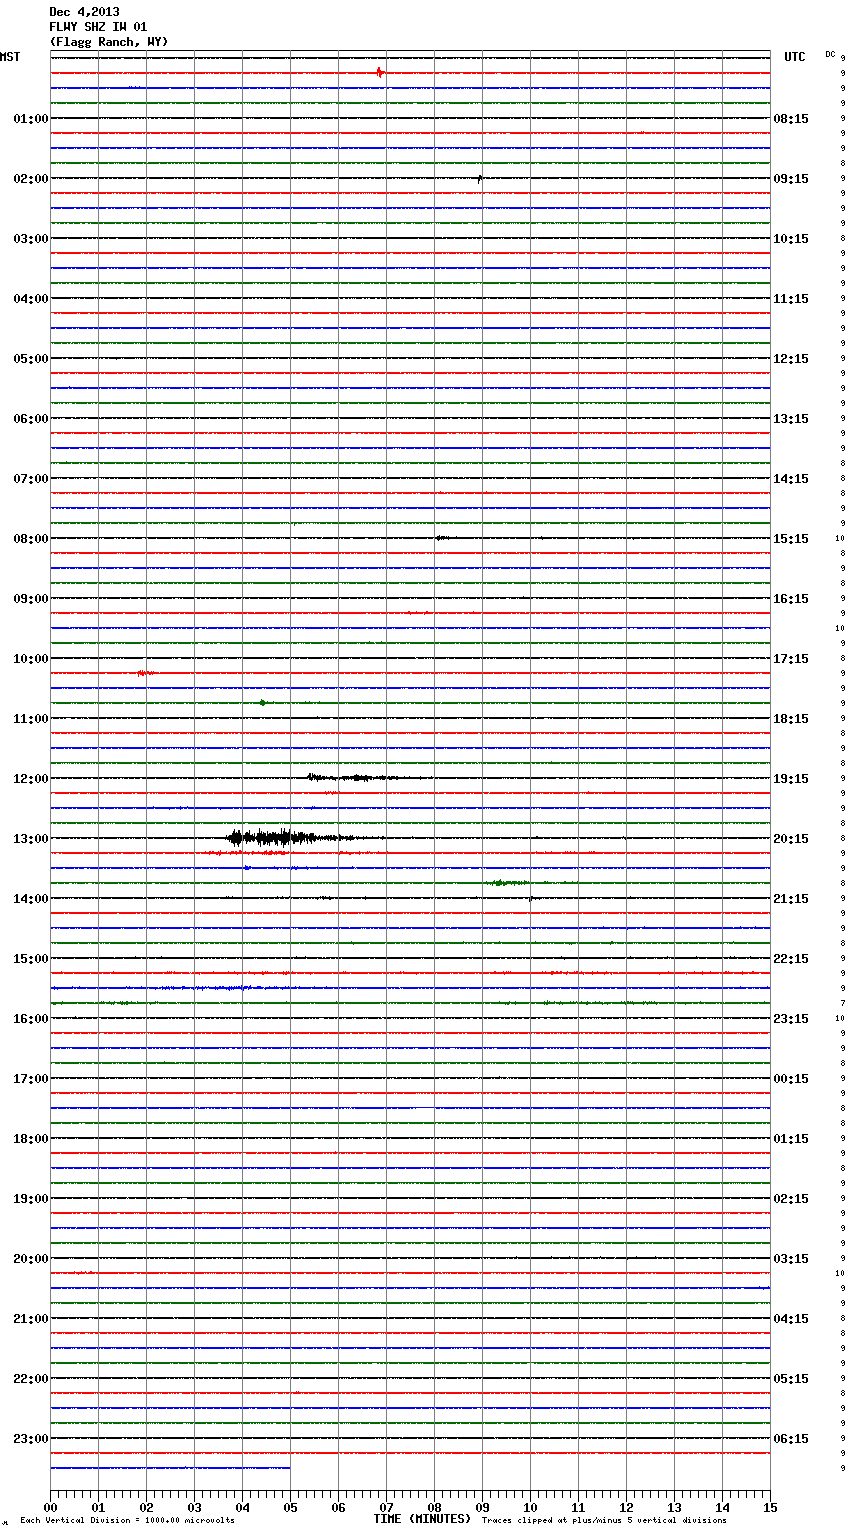Select the '13:00' MST row label

coord(31,839)
